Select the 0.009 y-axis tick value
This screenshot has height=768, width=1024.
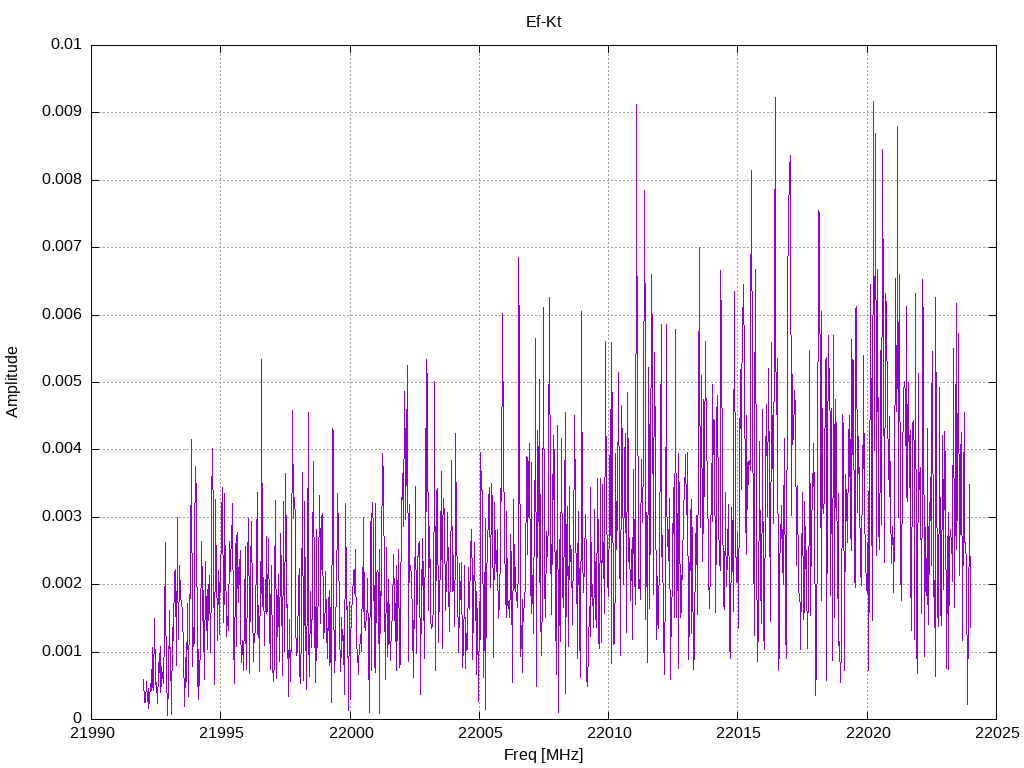pos(62,111)
